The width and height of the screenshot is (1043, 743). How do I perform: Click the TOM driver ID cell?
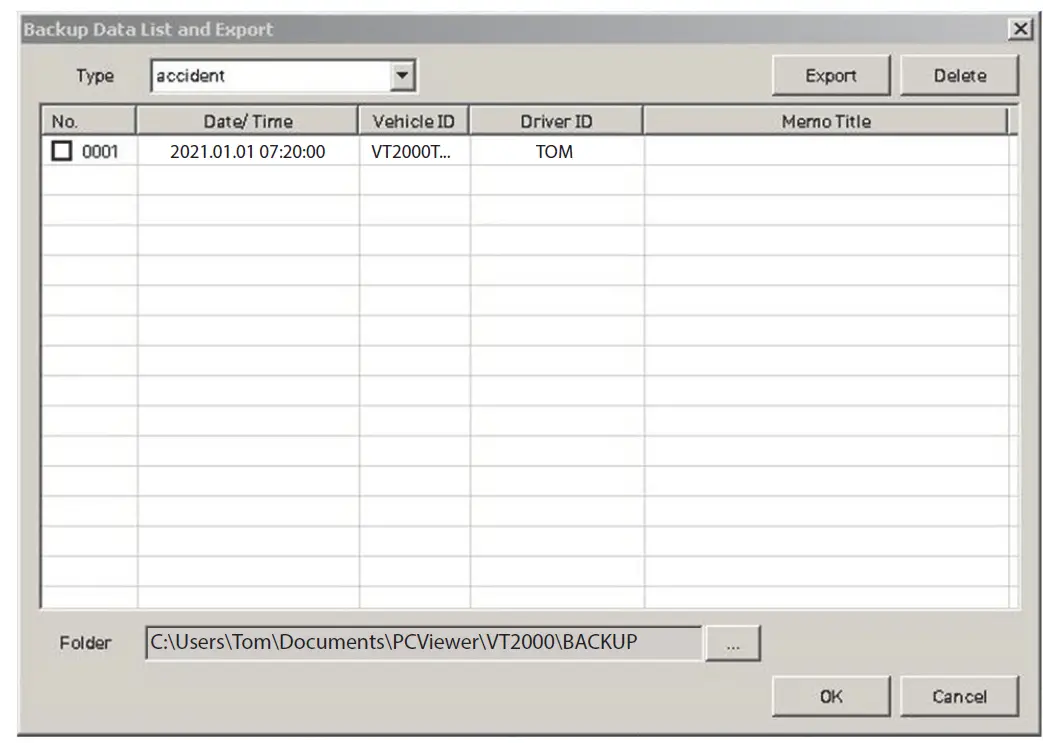point(556,151)
